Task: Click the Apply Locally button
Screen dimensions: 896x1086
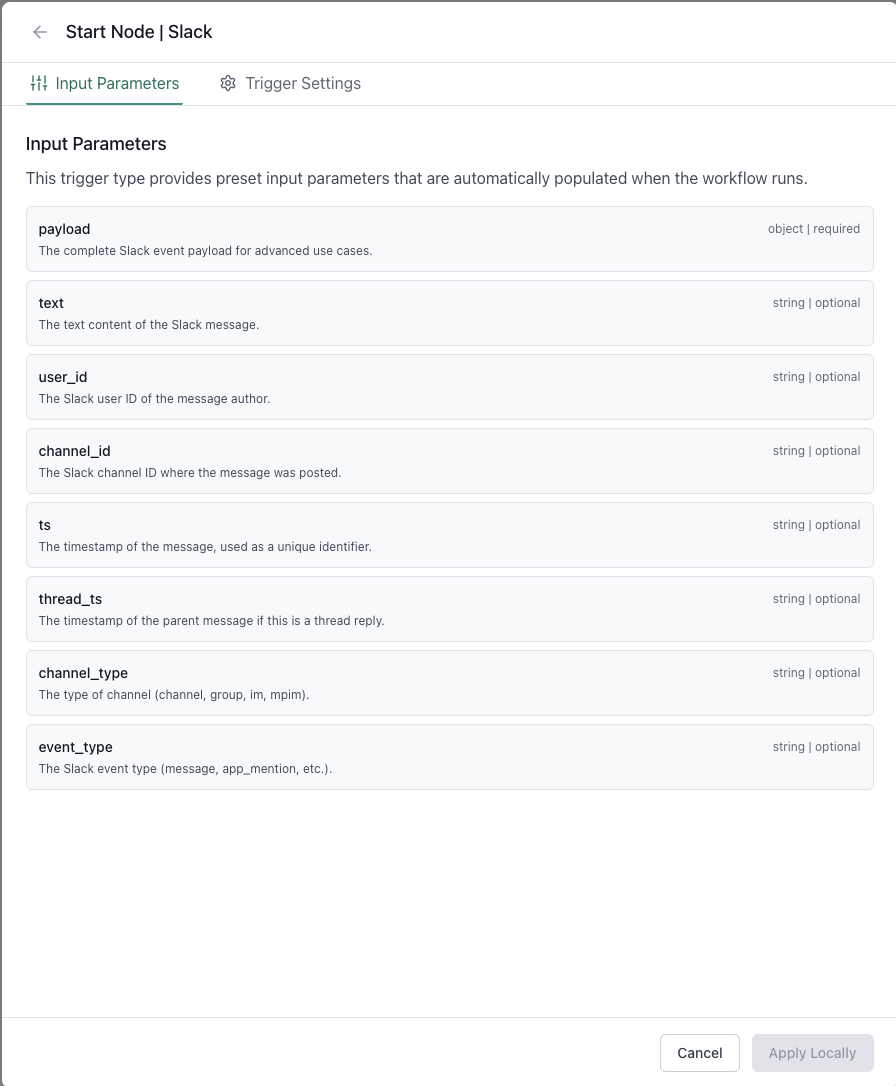Action: tap(812, 1053)
